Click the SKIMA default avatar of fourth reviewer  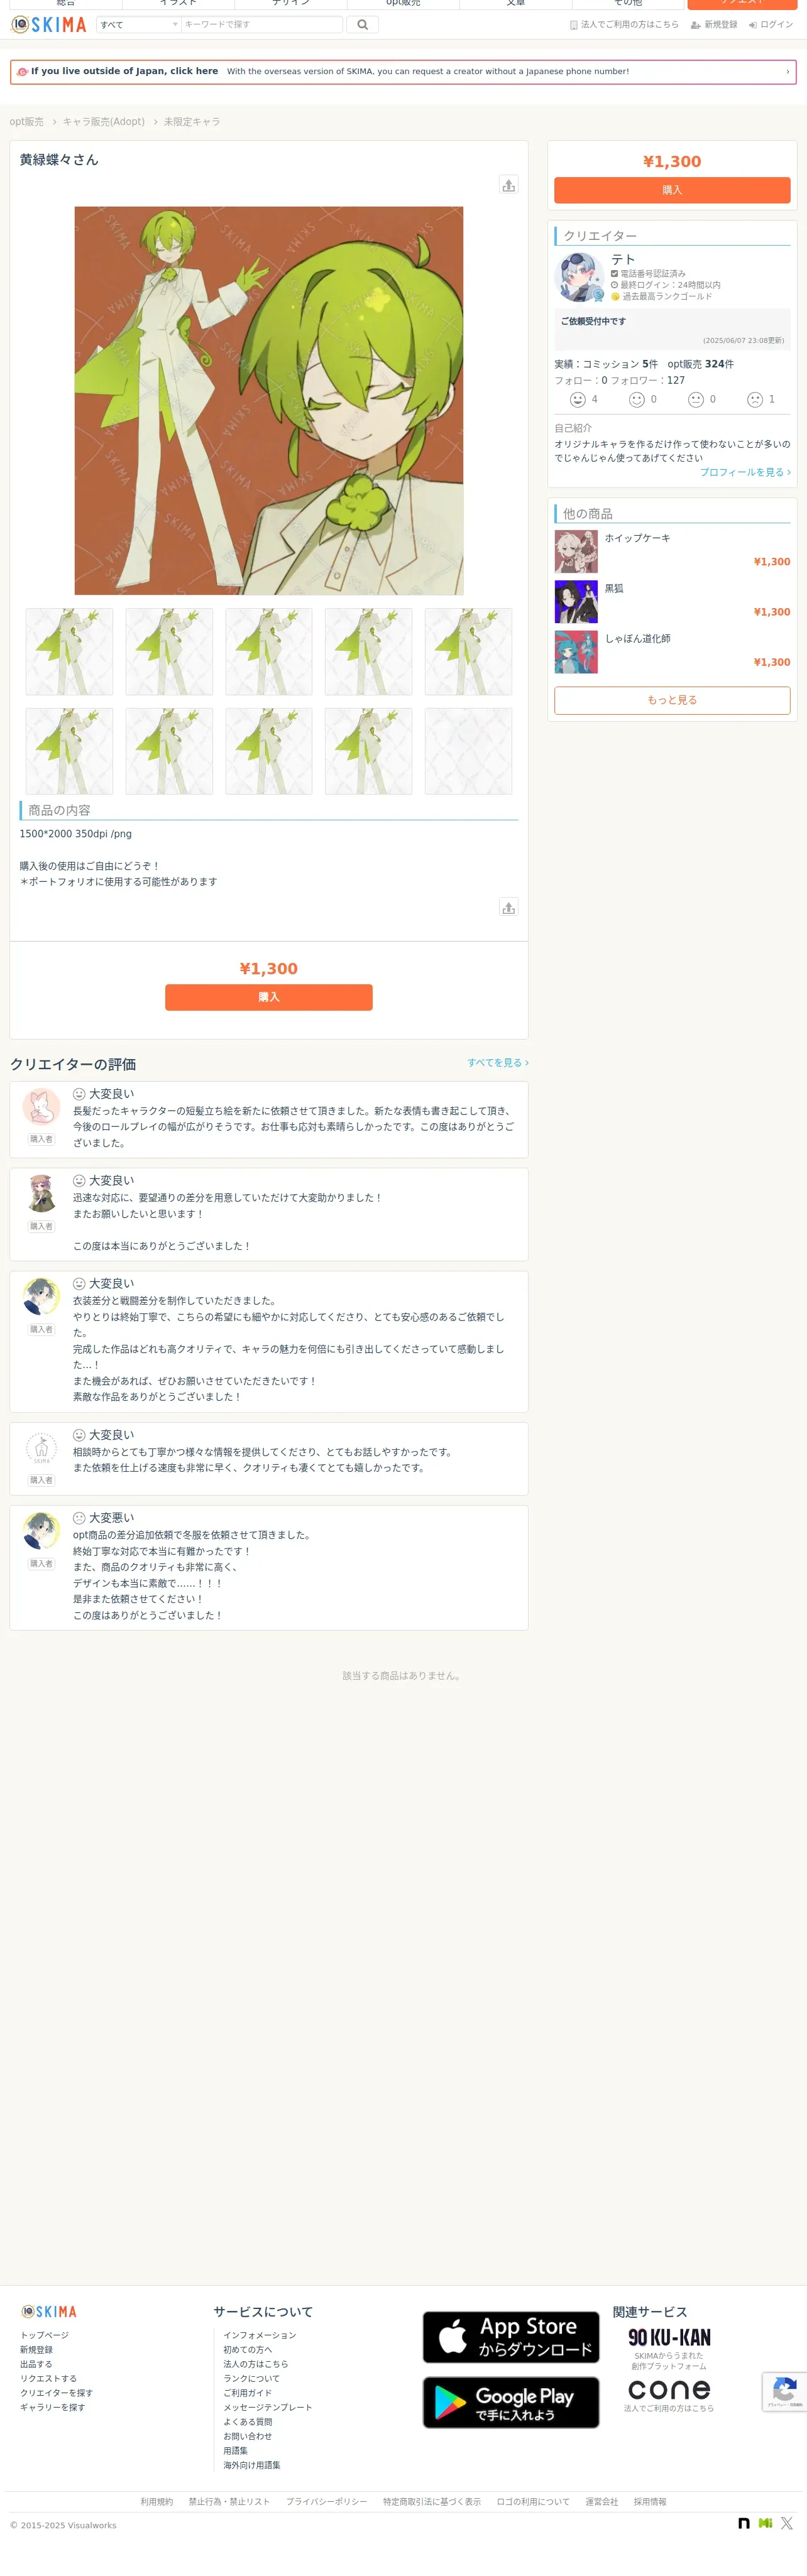pyautogui.click(x=41, y=1448)
